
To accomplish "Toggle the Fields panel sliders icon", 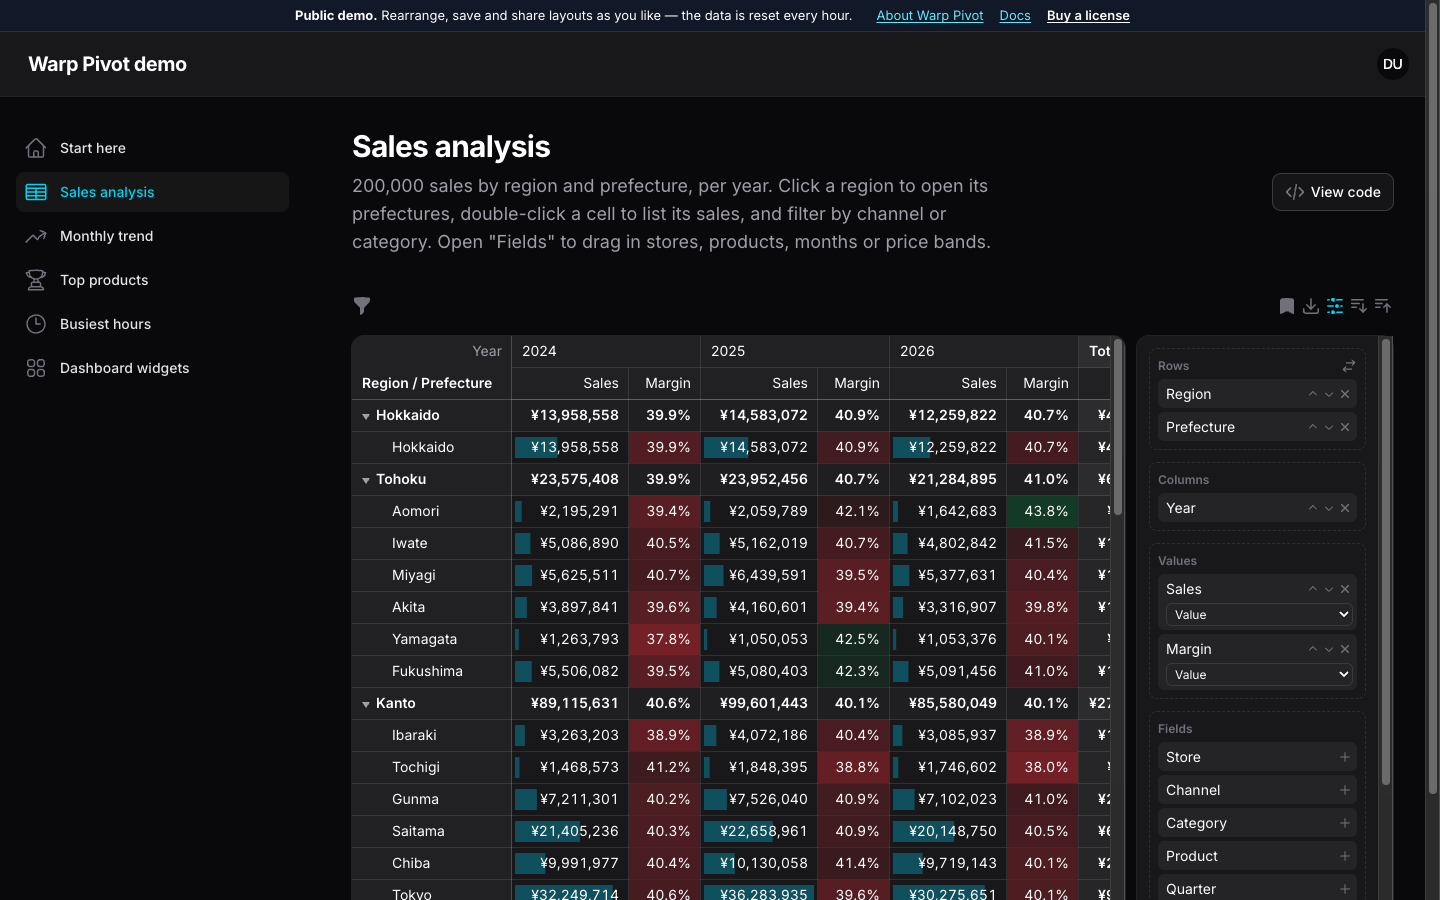I will [1335, 306].
